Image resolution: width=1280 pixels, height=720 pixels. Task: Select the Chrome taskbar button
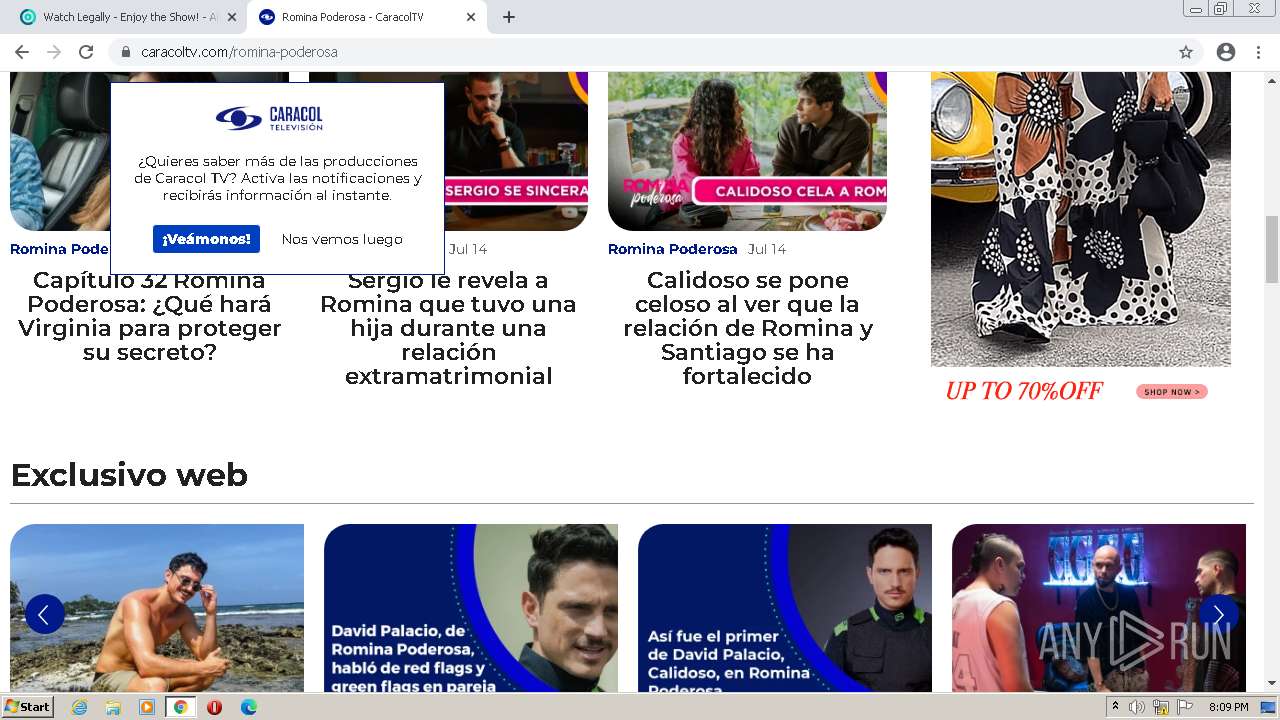tap(181, 707)
